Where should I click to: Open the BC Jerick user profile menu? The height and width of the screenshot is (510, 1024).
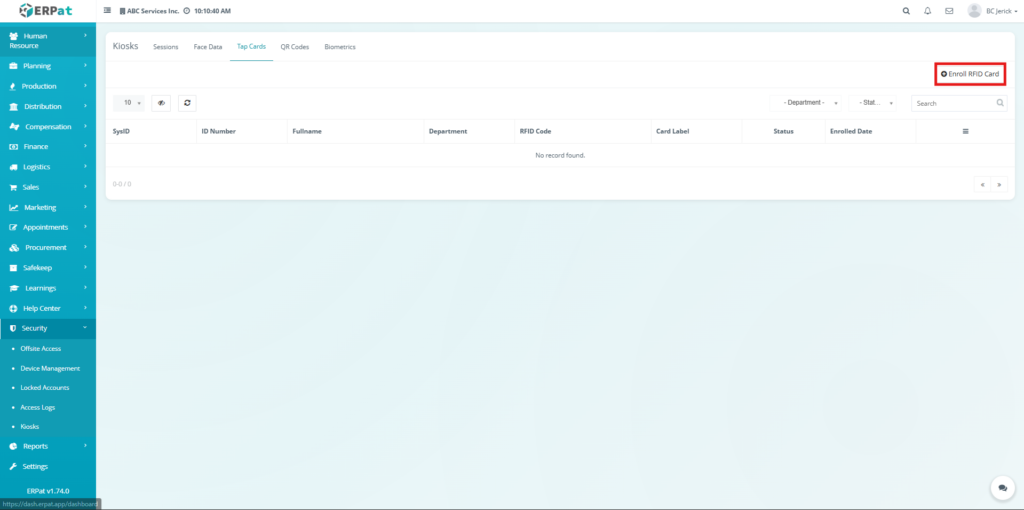990,11
